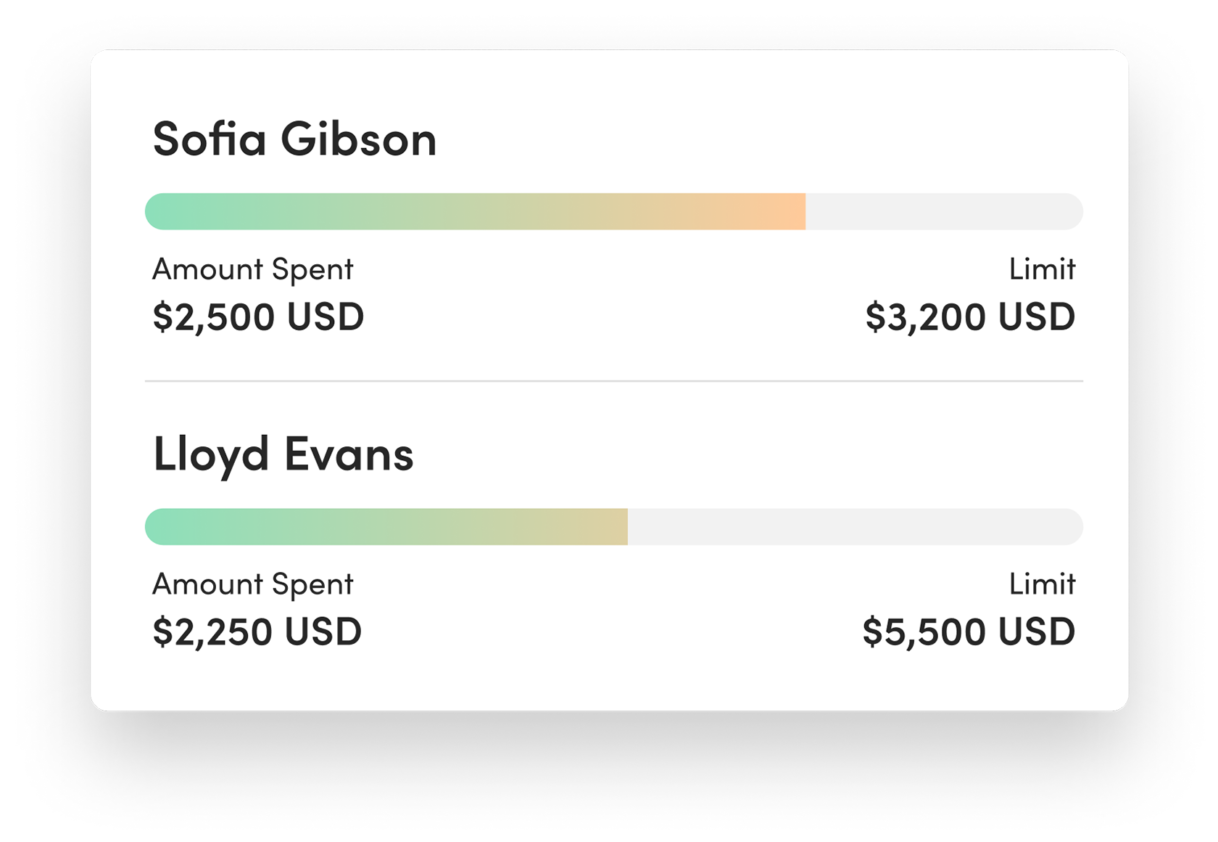Image resolution: width=1218 pixels, height=842 pixels.
Task: Click the tan fill edge of Lloyd Evans's bar
Action: coord(620,527)
